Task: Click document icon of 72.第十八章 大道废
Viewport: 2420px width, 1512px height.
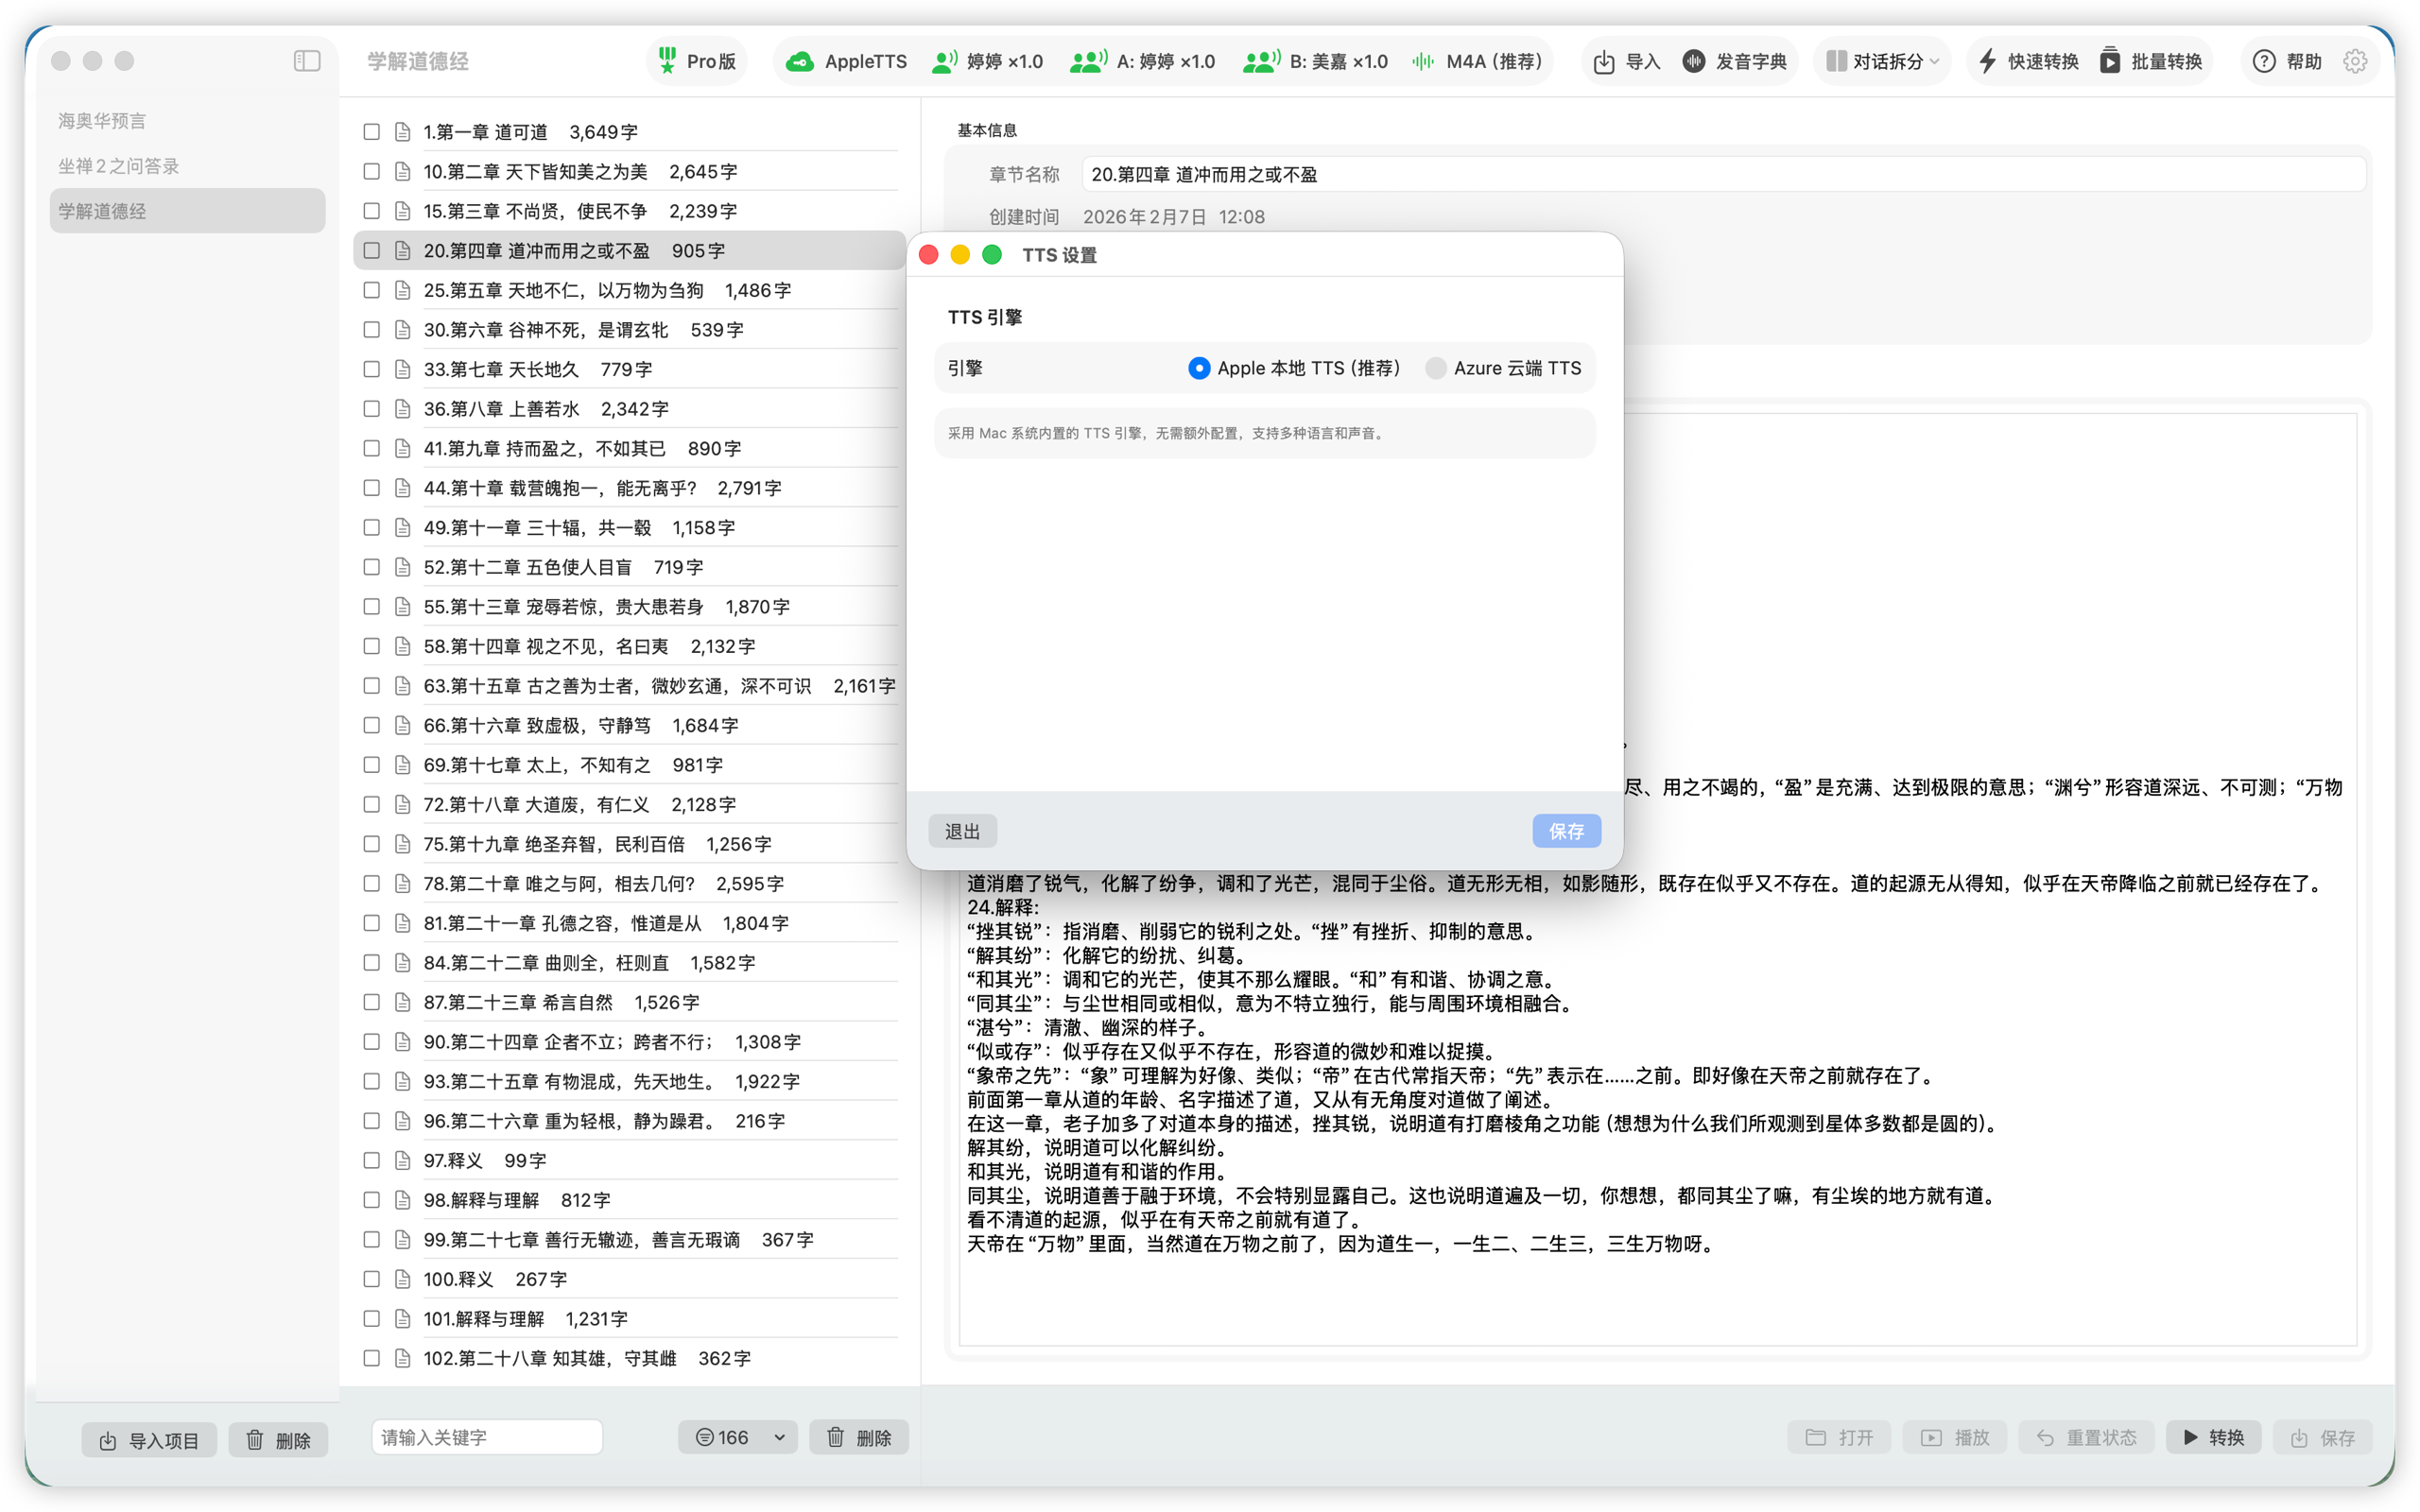Action: tap(403, 804)
